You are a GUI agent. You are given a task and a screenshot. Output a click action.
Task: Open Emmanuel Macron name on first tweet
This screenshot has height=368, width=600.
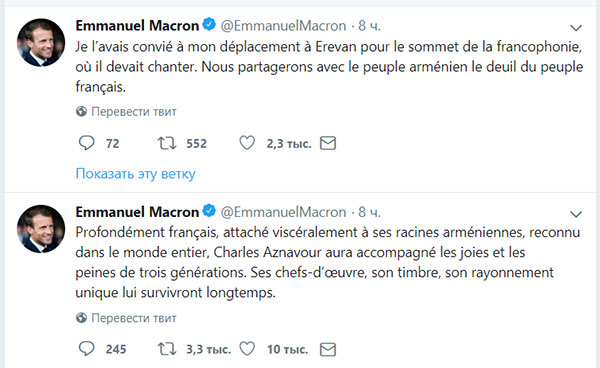[137, 26]
